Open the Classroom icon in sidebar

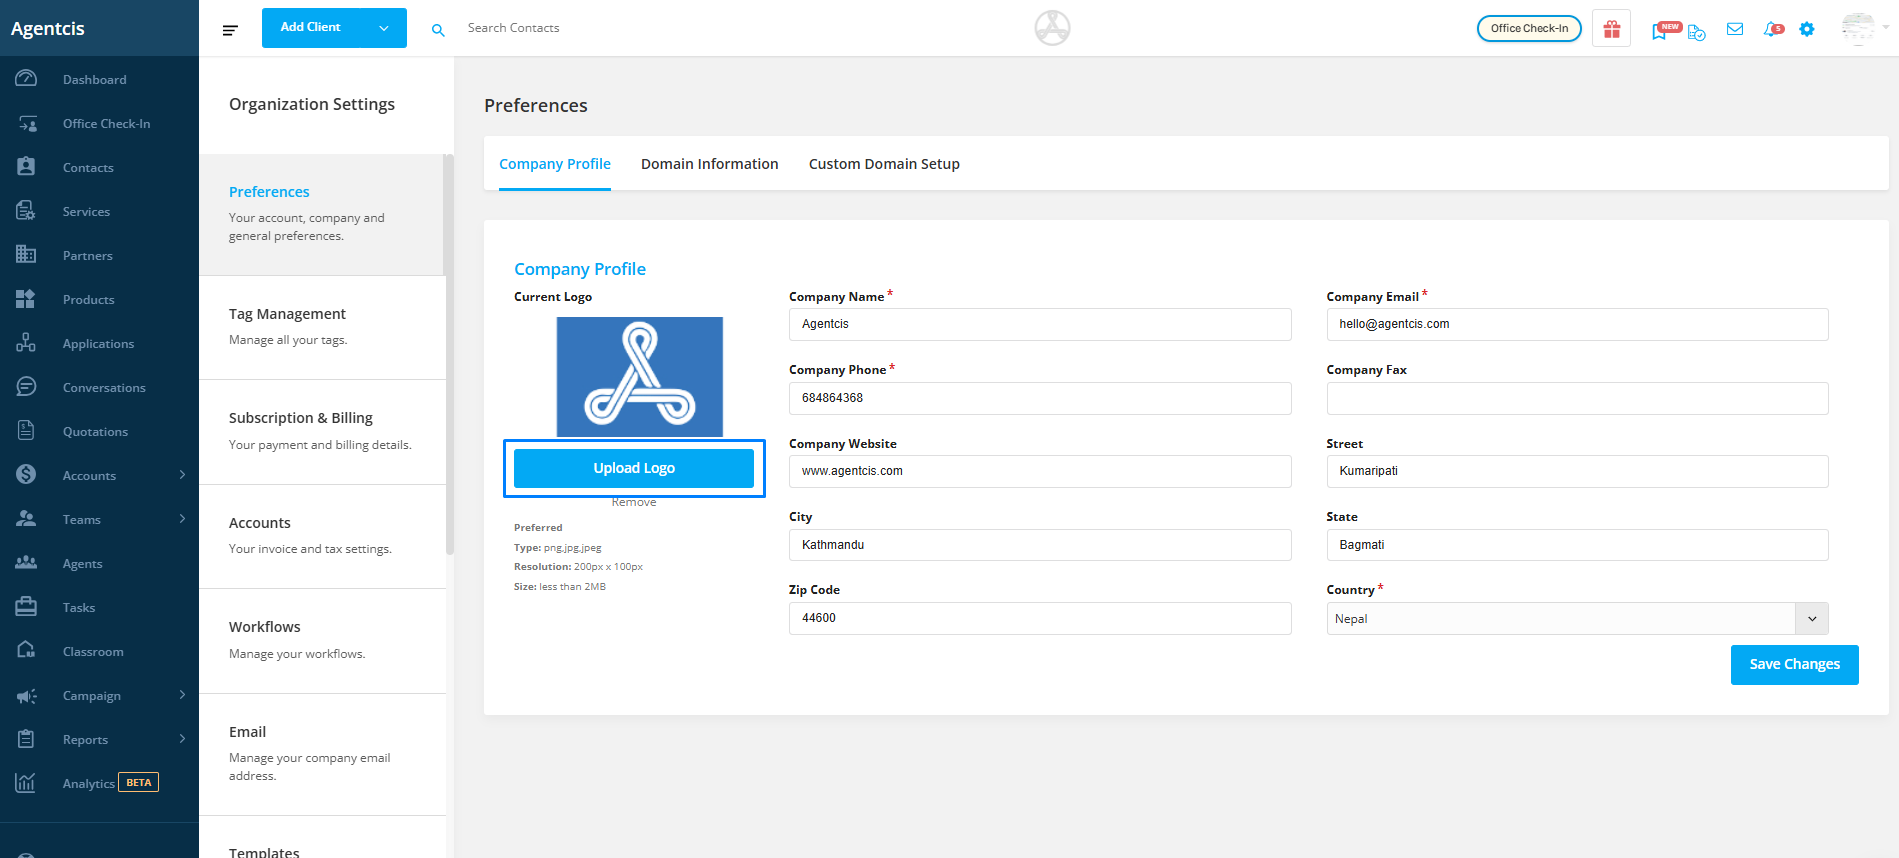[26, 651]
